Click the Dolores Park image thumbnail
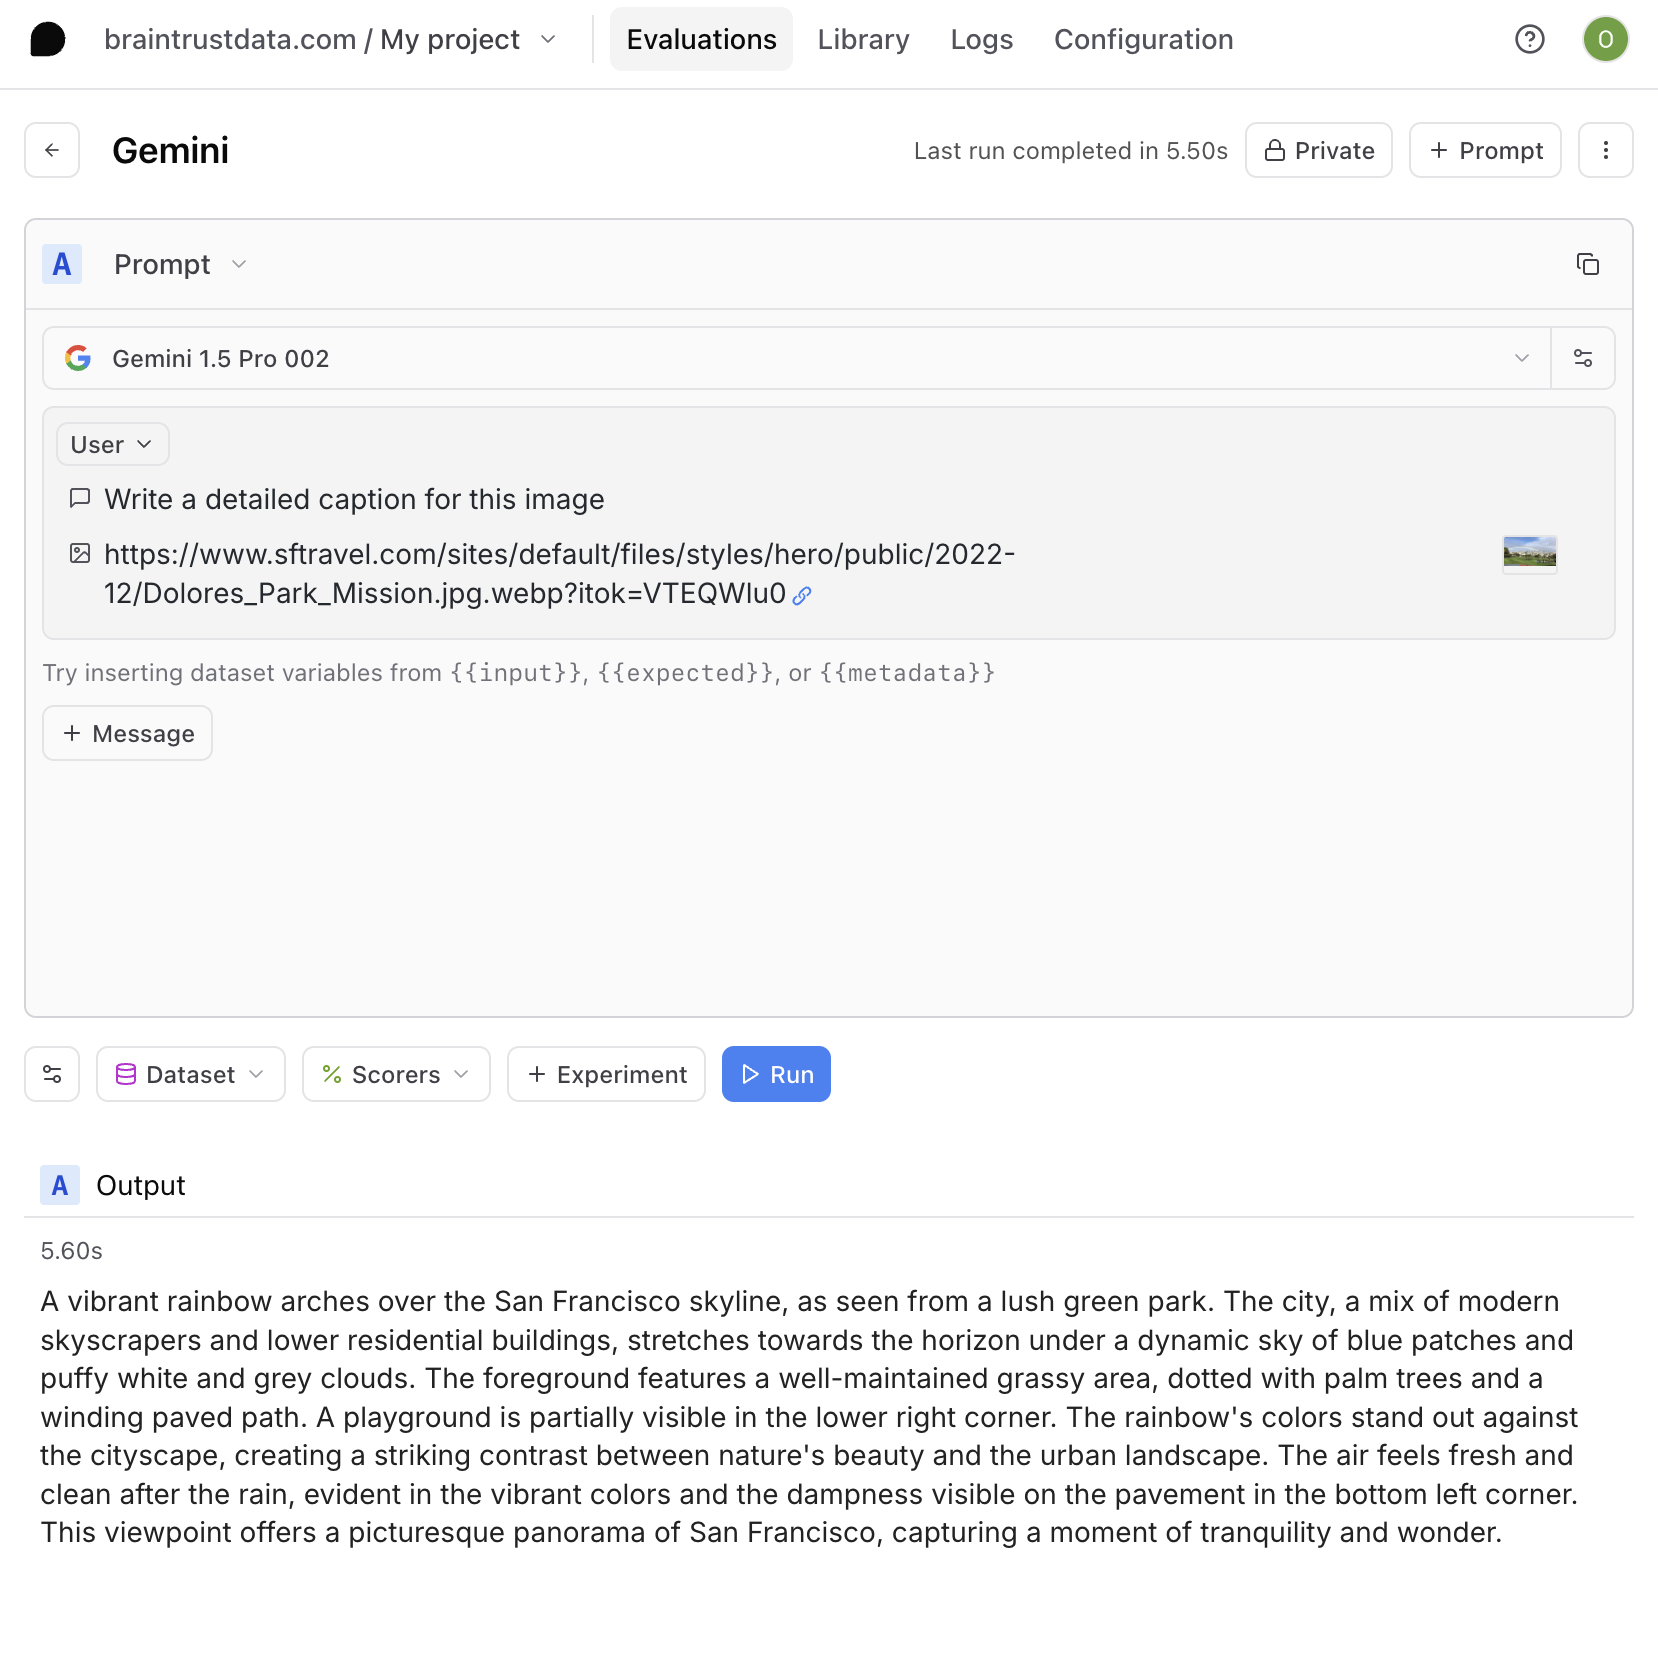 tap(1529, 552)
